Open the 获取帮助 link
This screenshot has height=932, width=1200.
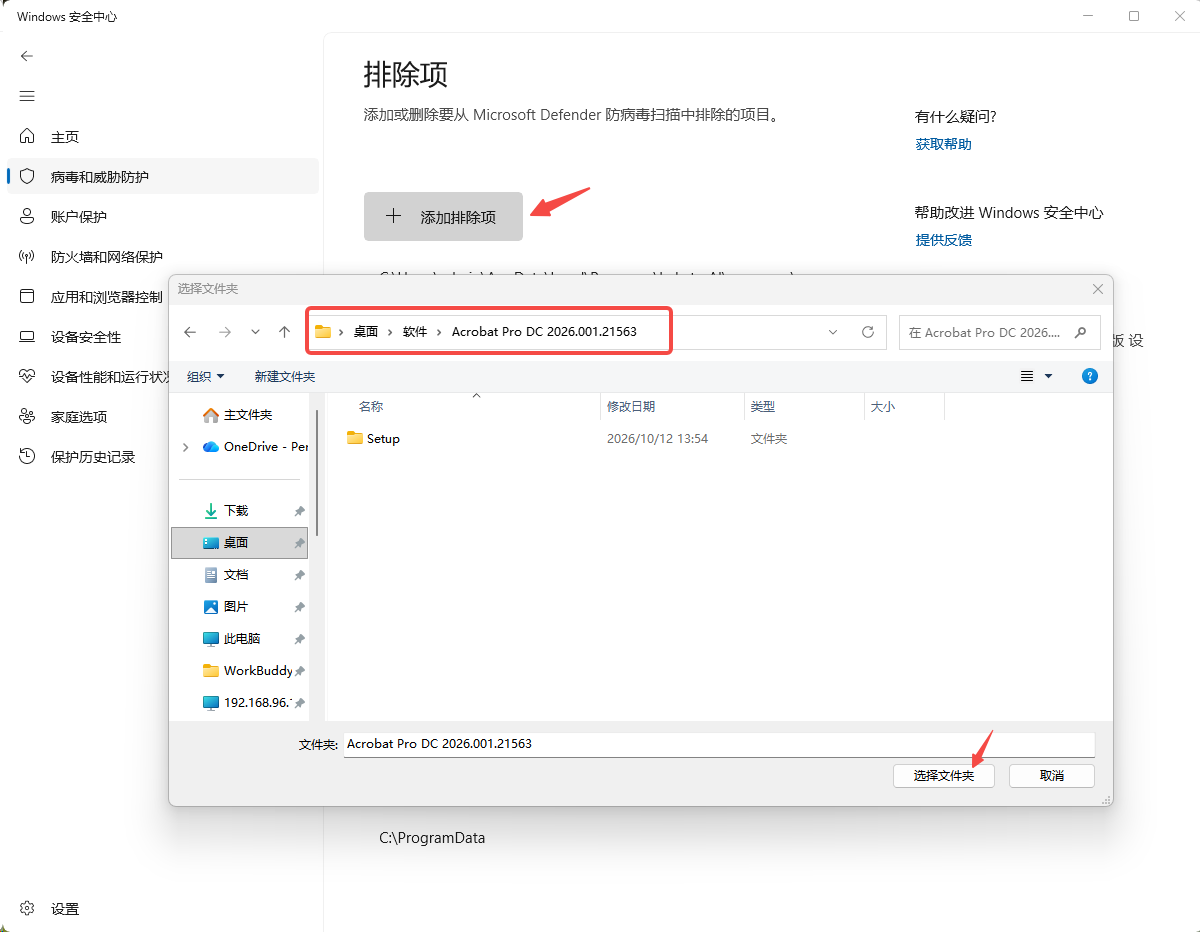pos(944,144)
